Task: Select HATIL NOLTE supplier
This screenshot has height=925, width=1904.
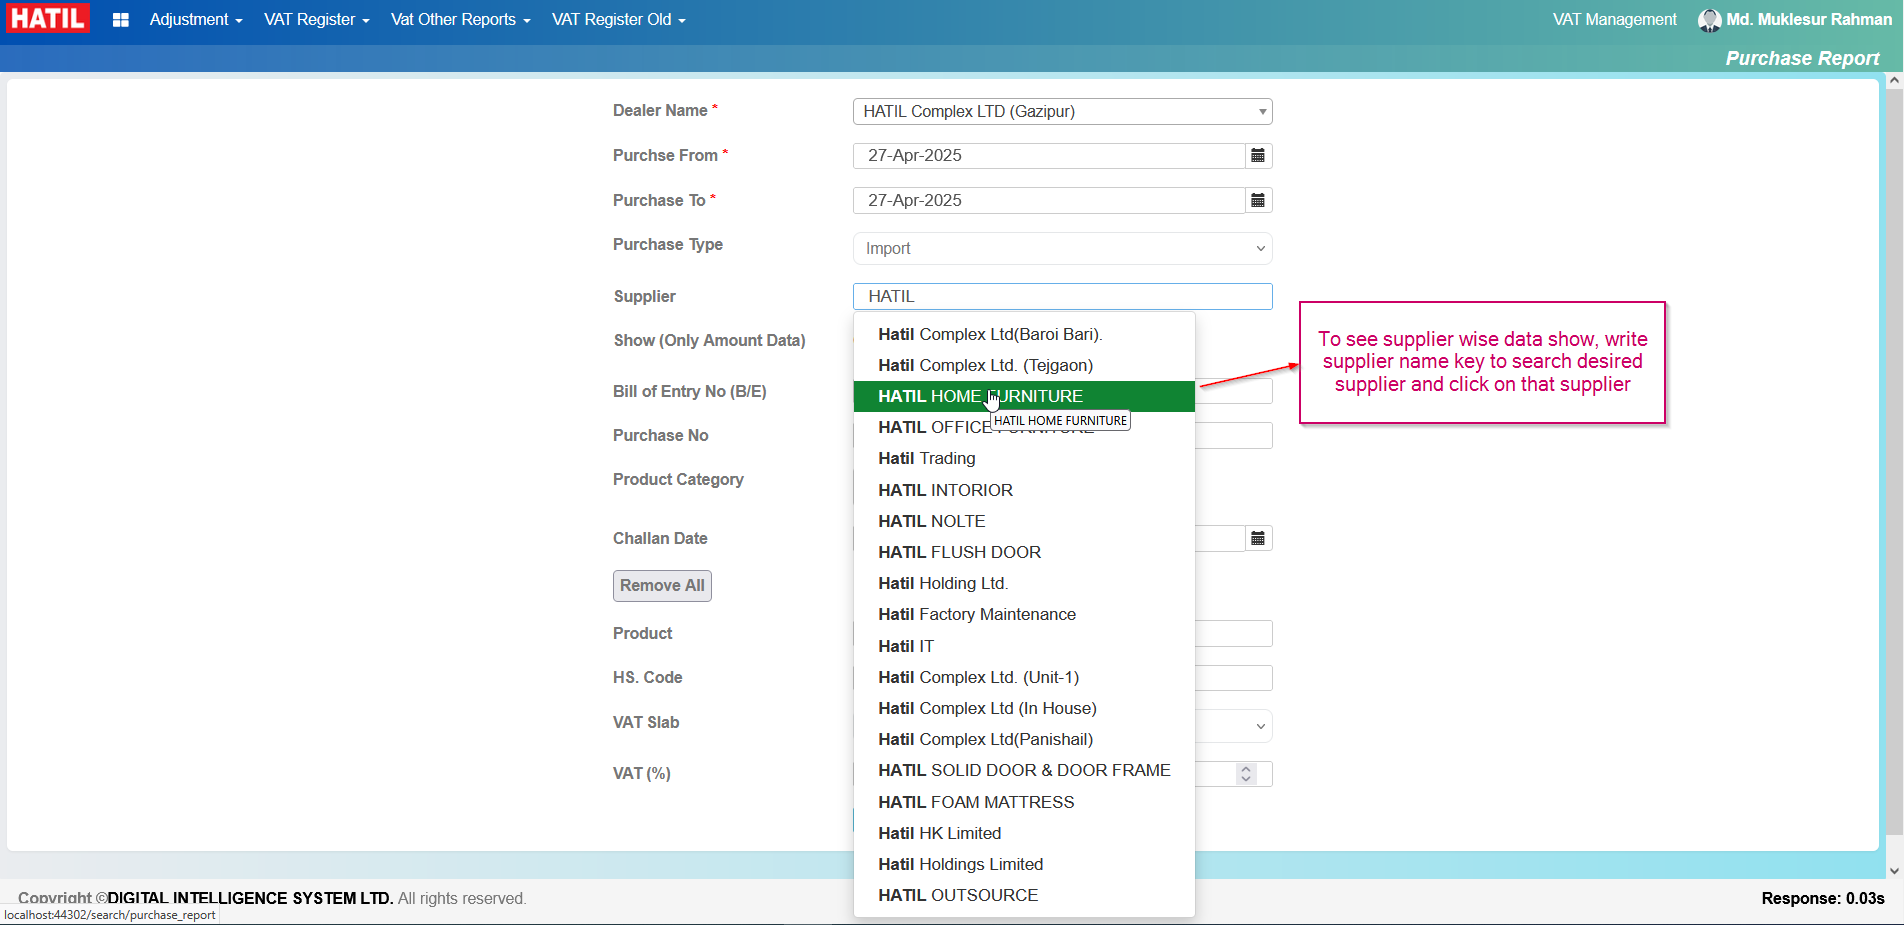Action: pos(1024,522)
